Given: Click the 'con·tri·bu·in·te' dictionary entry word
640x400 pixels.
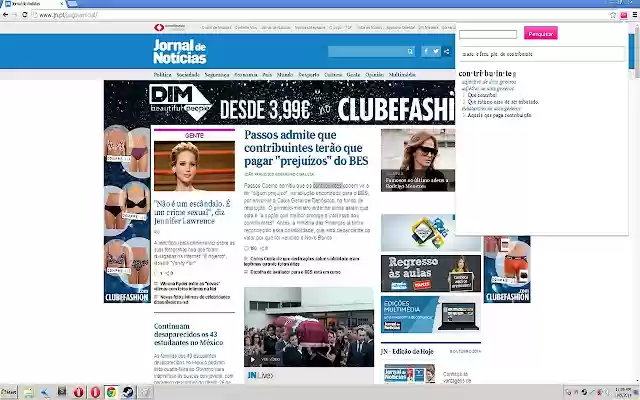Looking at the screenshot, I should tap(485, 73).
